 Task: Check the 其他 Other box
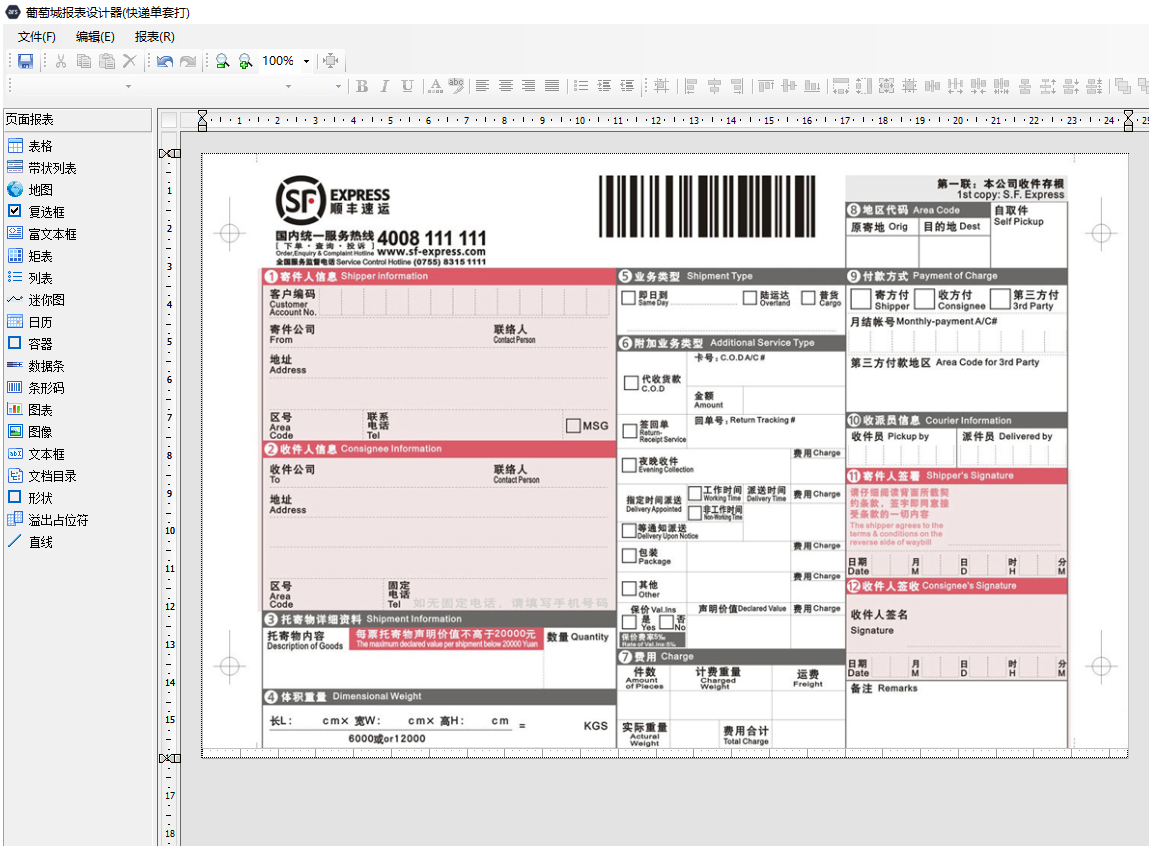tap(629, 588)
